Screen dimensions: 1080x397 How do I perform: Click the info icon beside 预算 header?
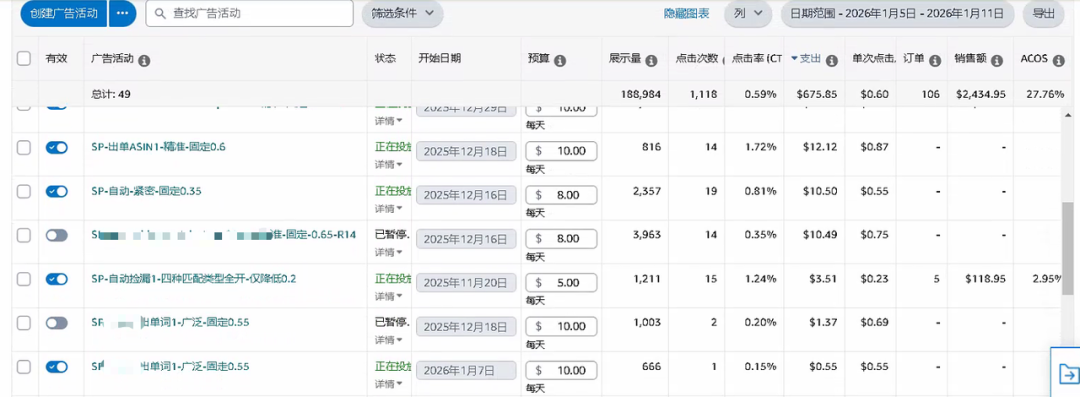pyautogui.click(x=560, y=61)
